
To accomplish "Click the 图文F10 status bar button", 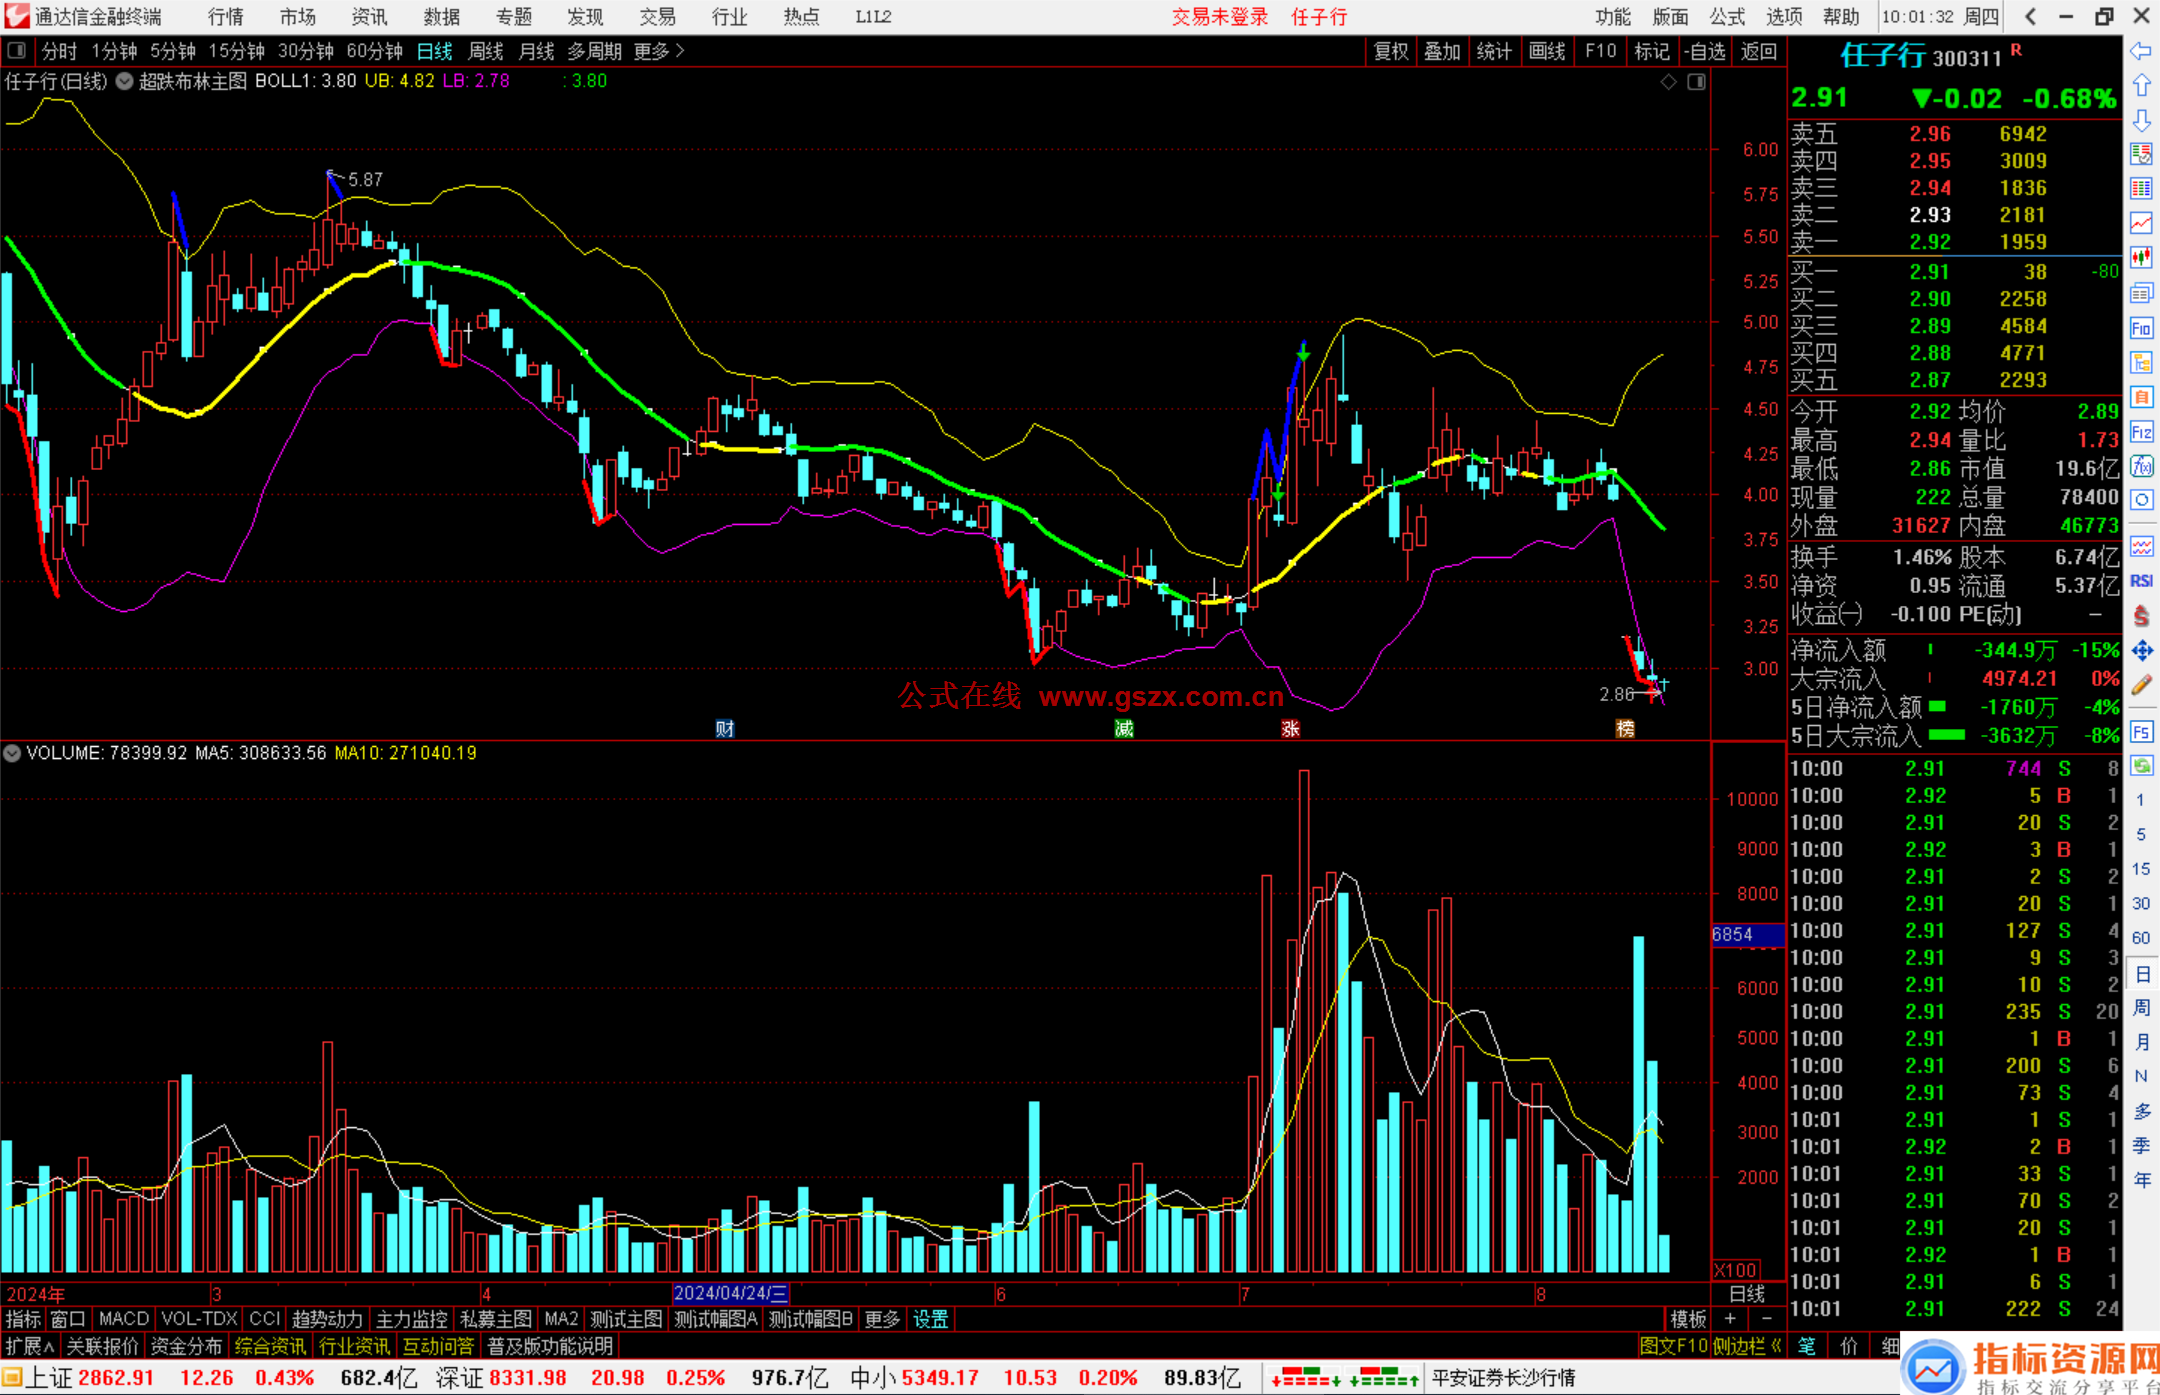I will [1674, 1346].
